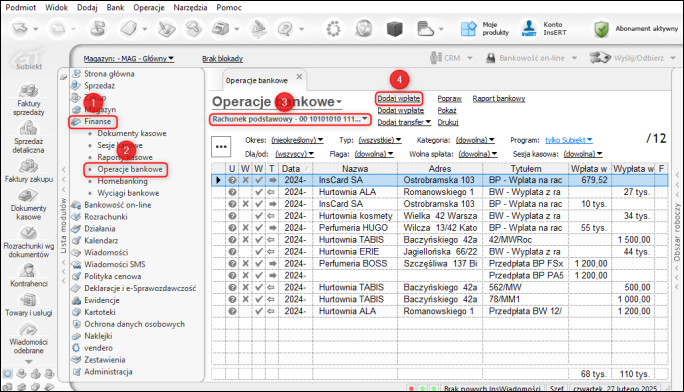Screen dimensions: 684x392
Task: Open Dokumenty kasowe shortcut icon
Action: coord(28,195)
